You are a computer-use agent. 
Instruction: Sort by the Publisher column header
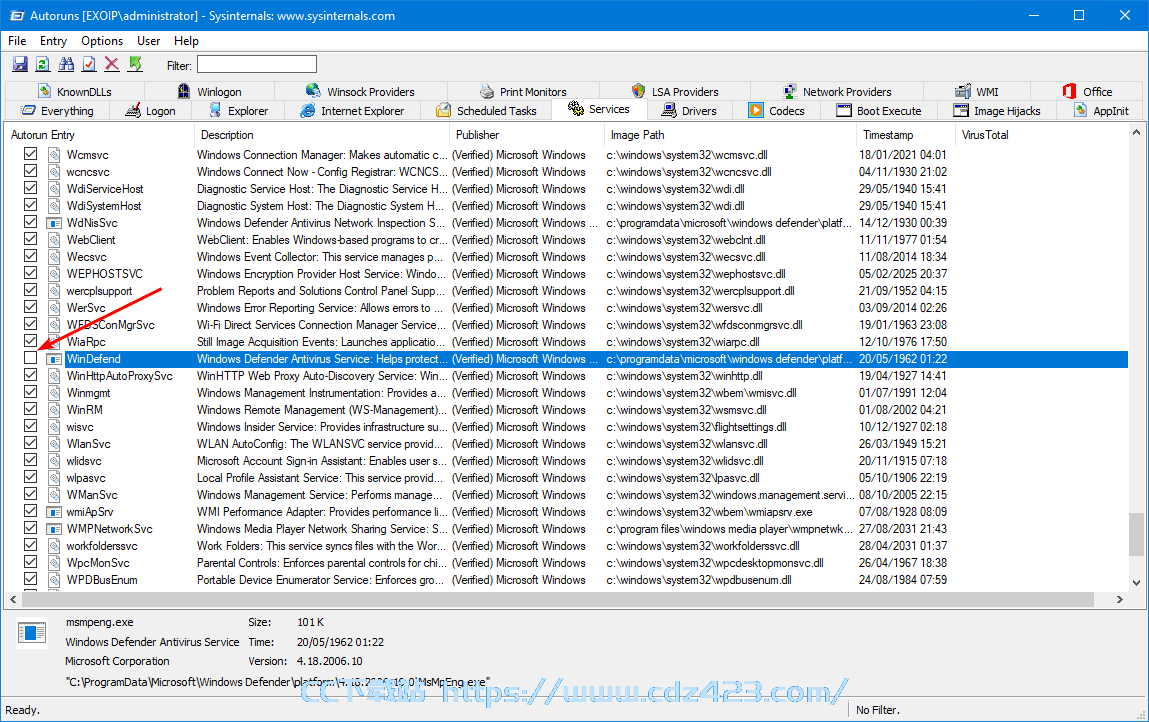coord(527,135)
